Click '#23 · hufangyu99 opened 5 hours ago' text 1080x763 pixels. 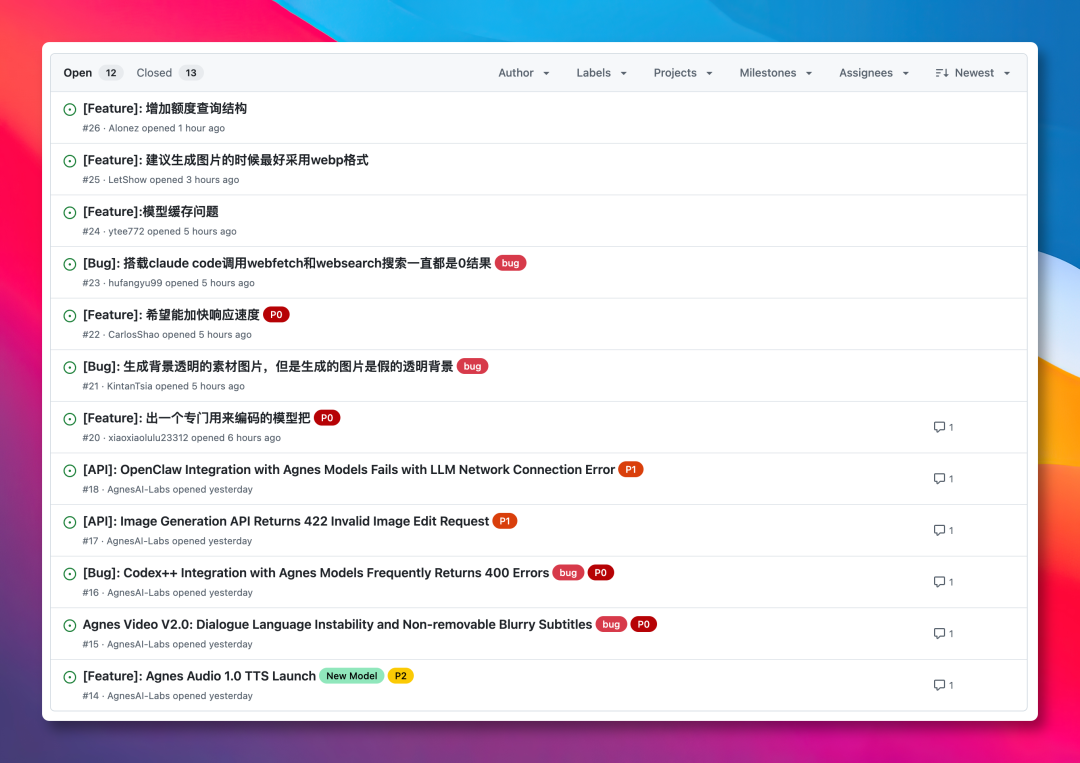click(x=169, y=283)
